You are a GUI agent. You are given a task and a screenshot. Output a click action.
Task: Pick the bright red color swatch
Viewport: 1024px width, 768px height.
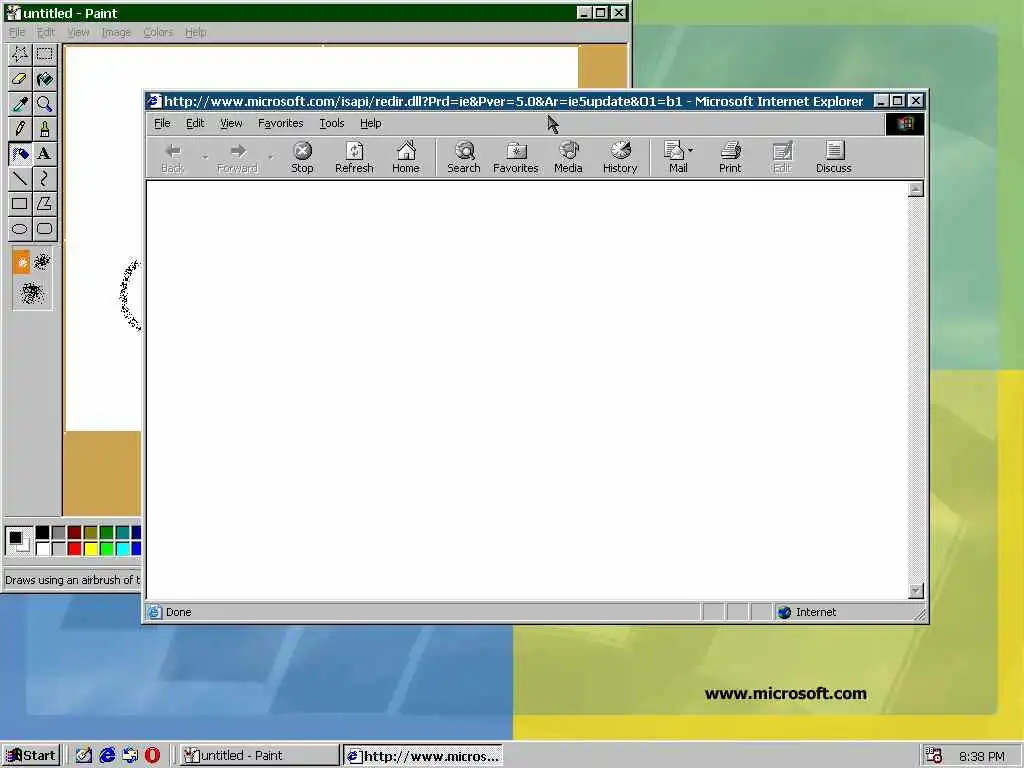pyautogui.click(x=74, y=549)
